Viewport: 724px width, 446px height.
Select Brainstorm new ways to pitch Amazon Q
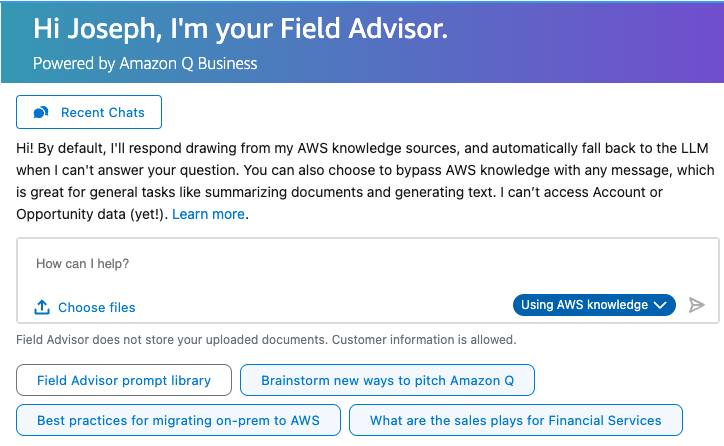point(388,380)
